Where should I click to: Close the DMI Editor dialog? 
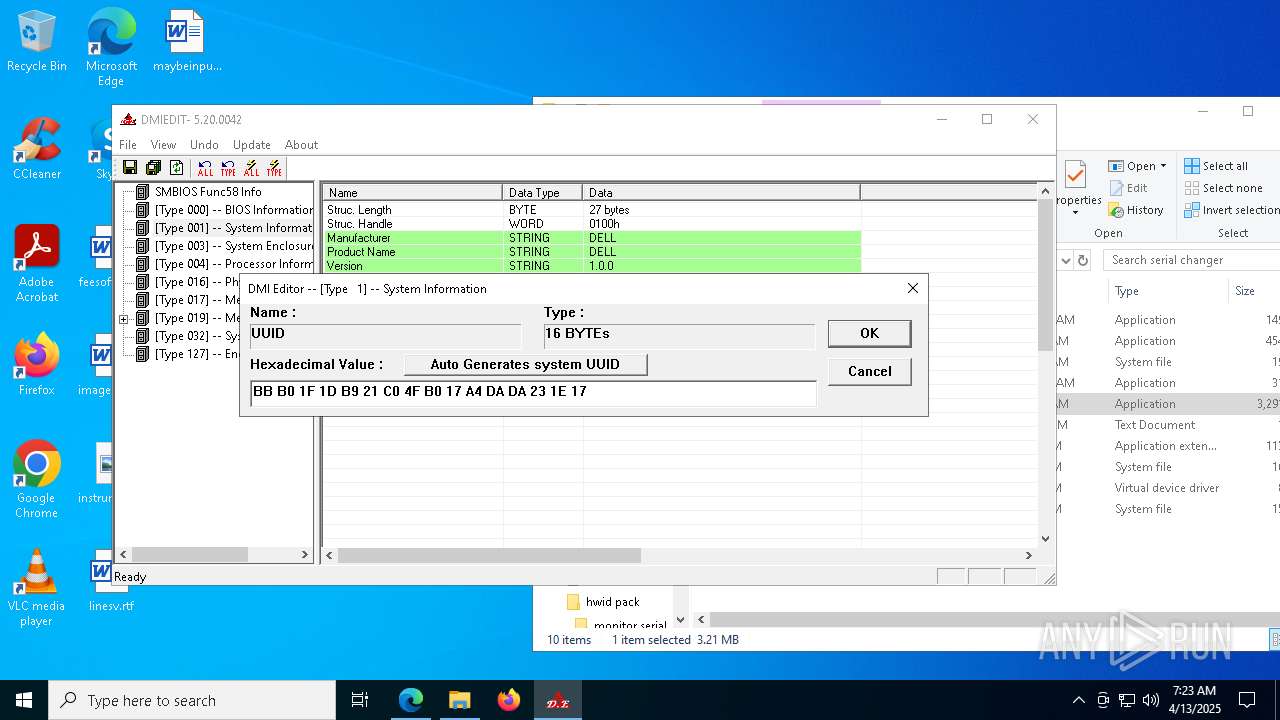pyautogui.click(x=912, y=288)
